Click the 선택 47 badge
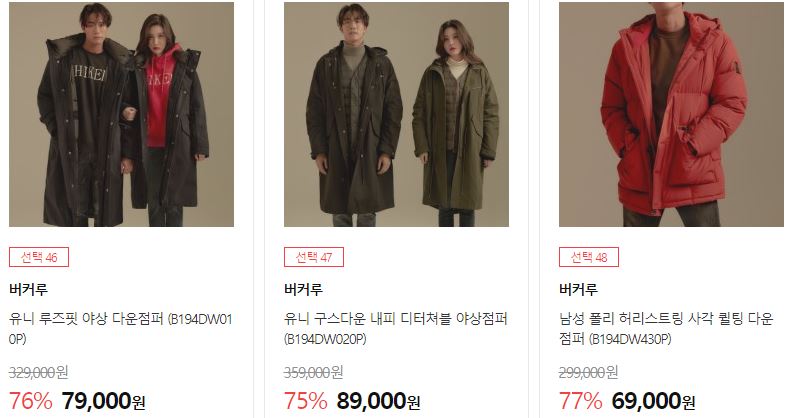This screenshot has height=418, width=795. click(314, 257)
